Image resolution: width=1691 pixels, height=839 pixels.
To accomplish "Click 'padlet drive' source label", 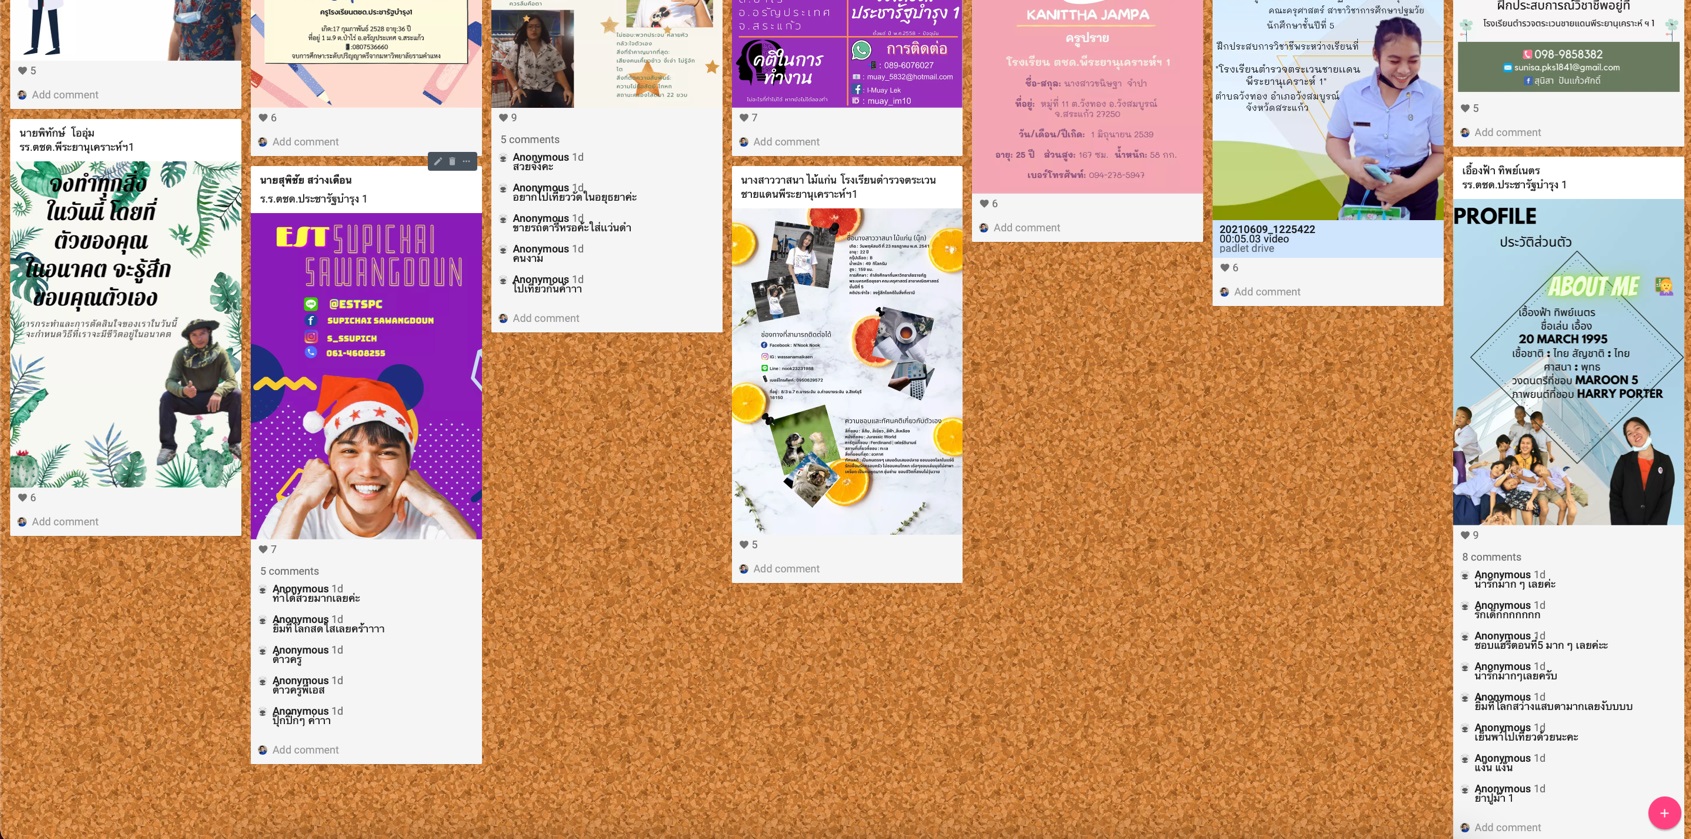I will click(1247, 249).
